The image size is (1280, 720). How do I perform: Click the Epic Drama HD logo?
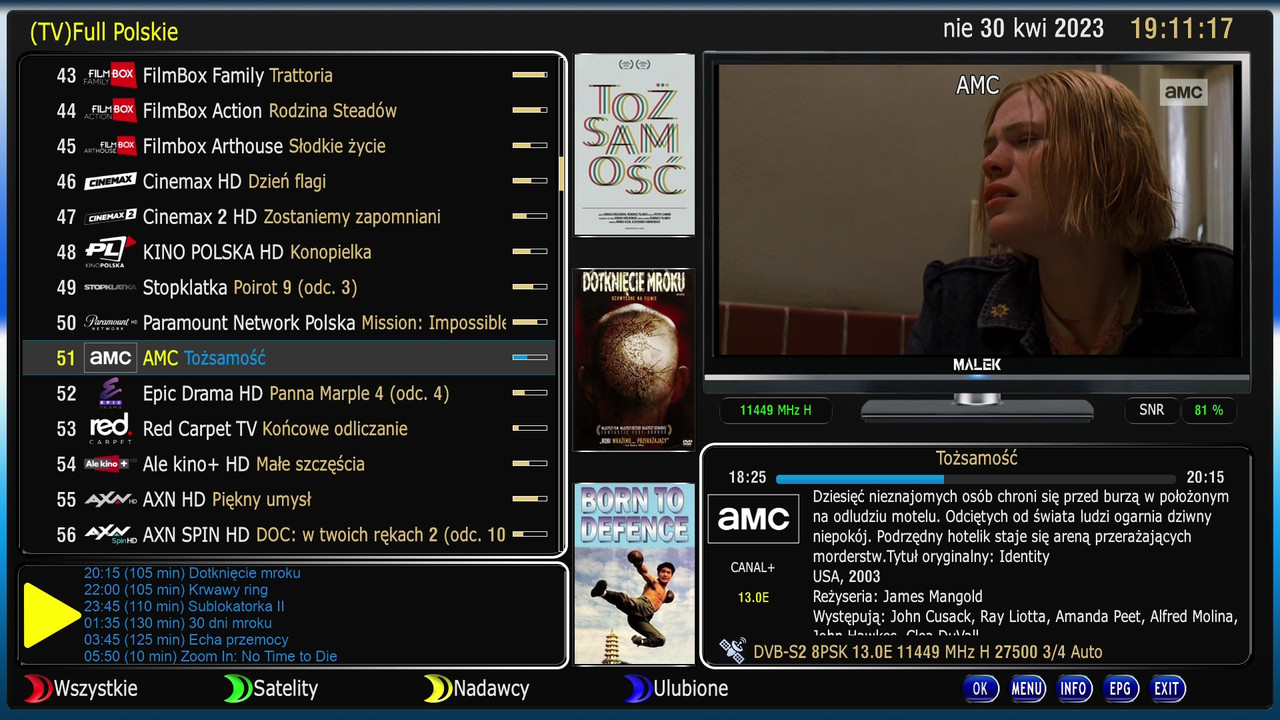tap(110, 393)
